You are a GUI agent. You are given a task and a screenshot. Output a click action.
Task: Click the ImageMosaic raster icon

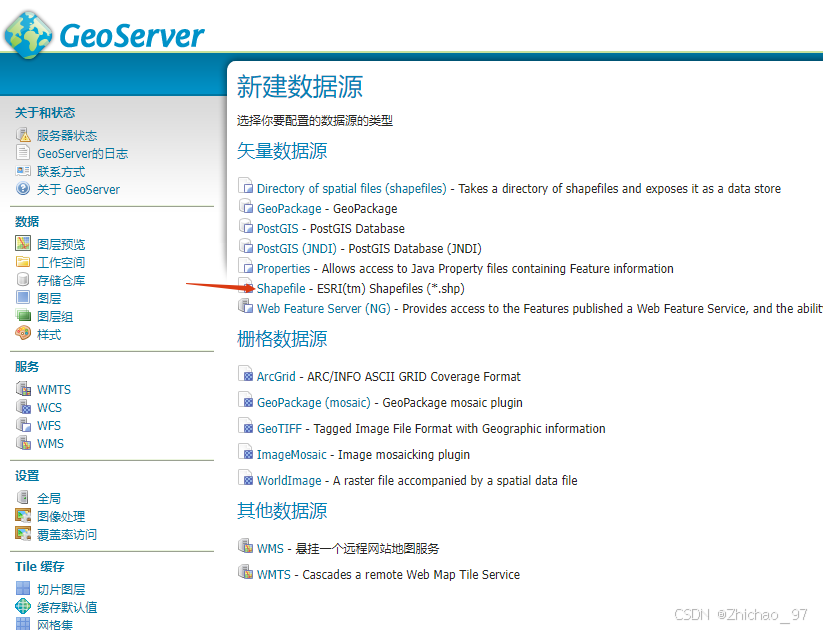(246, 452)
